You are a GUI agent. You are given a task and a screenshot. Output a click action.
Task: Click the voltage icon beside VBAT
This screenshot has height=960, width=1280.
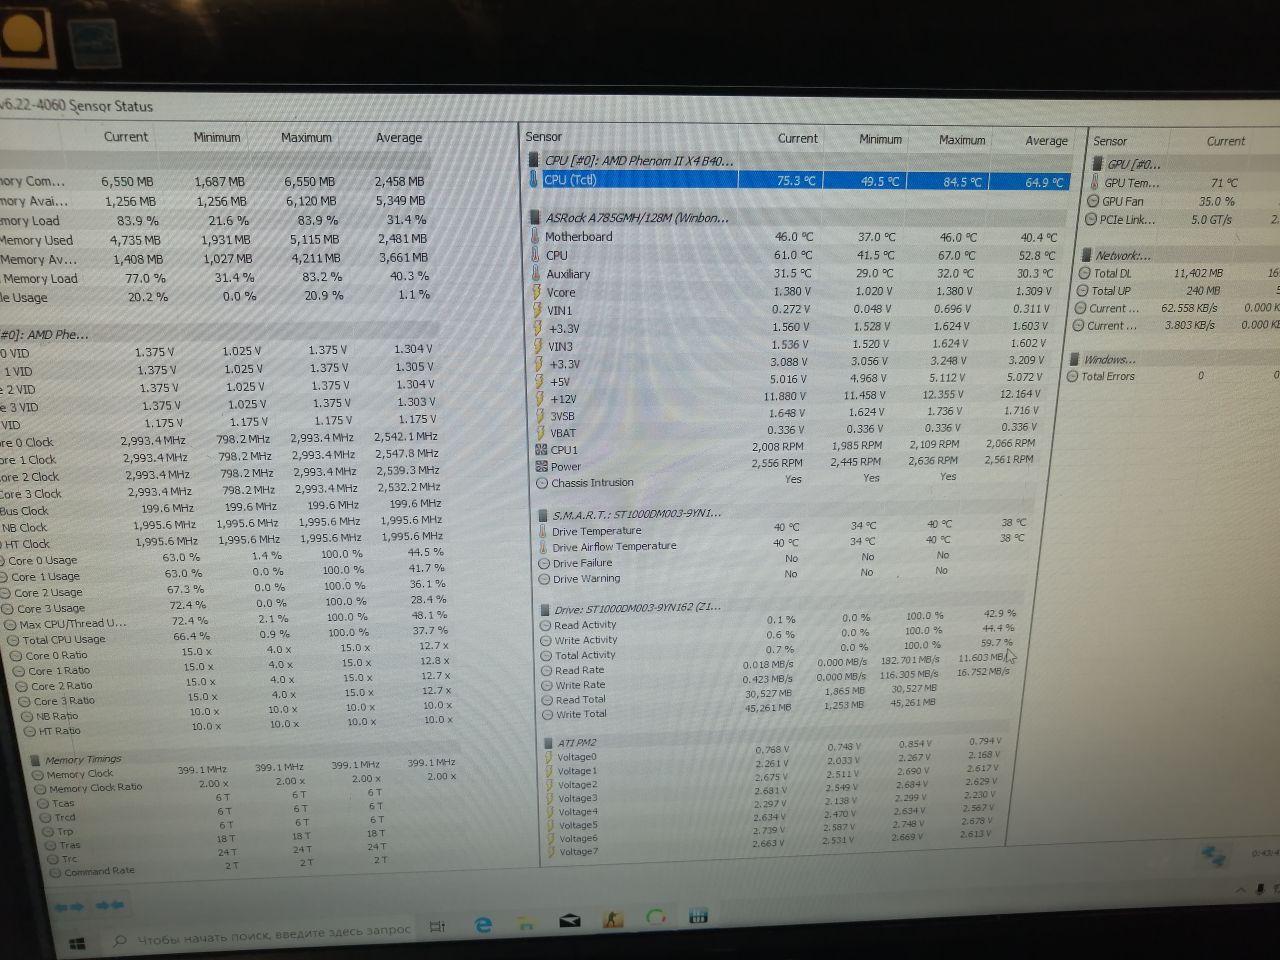coord(540,433)
